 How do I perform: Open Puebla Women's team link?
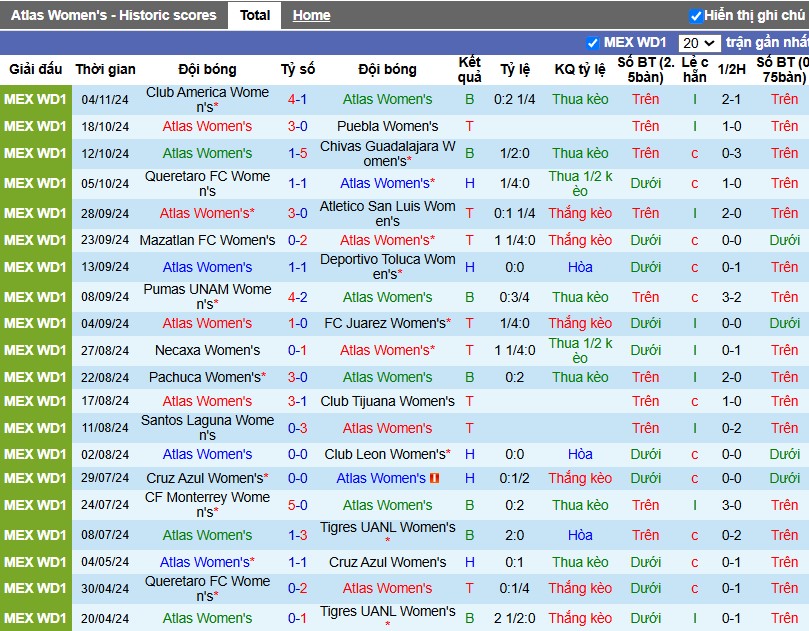coord(387,126)
